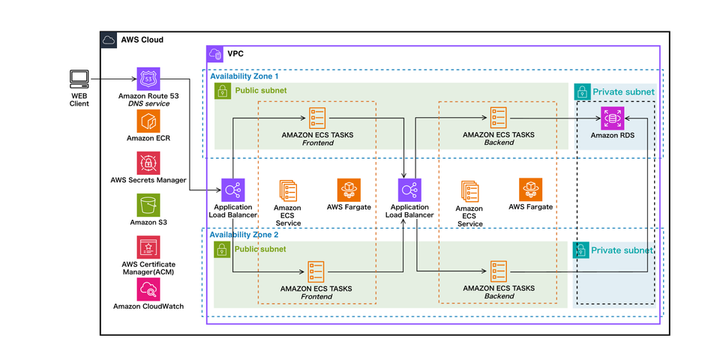Select the Amazon ECR icon
The image size is (720, 360).
[x=148, y=121]
